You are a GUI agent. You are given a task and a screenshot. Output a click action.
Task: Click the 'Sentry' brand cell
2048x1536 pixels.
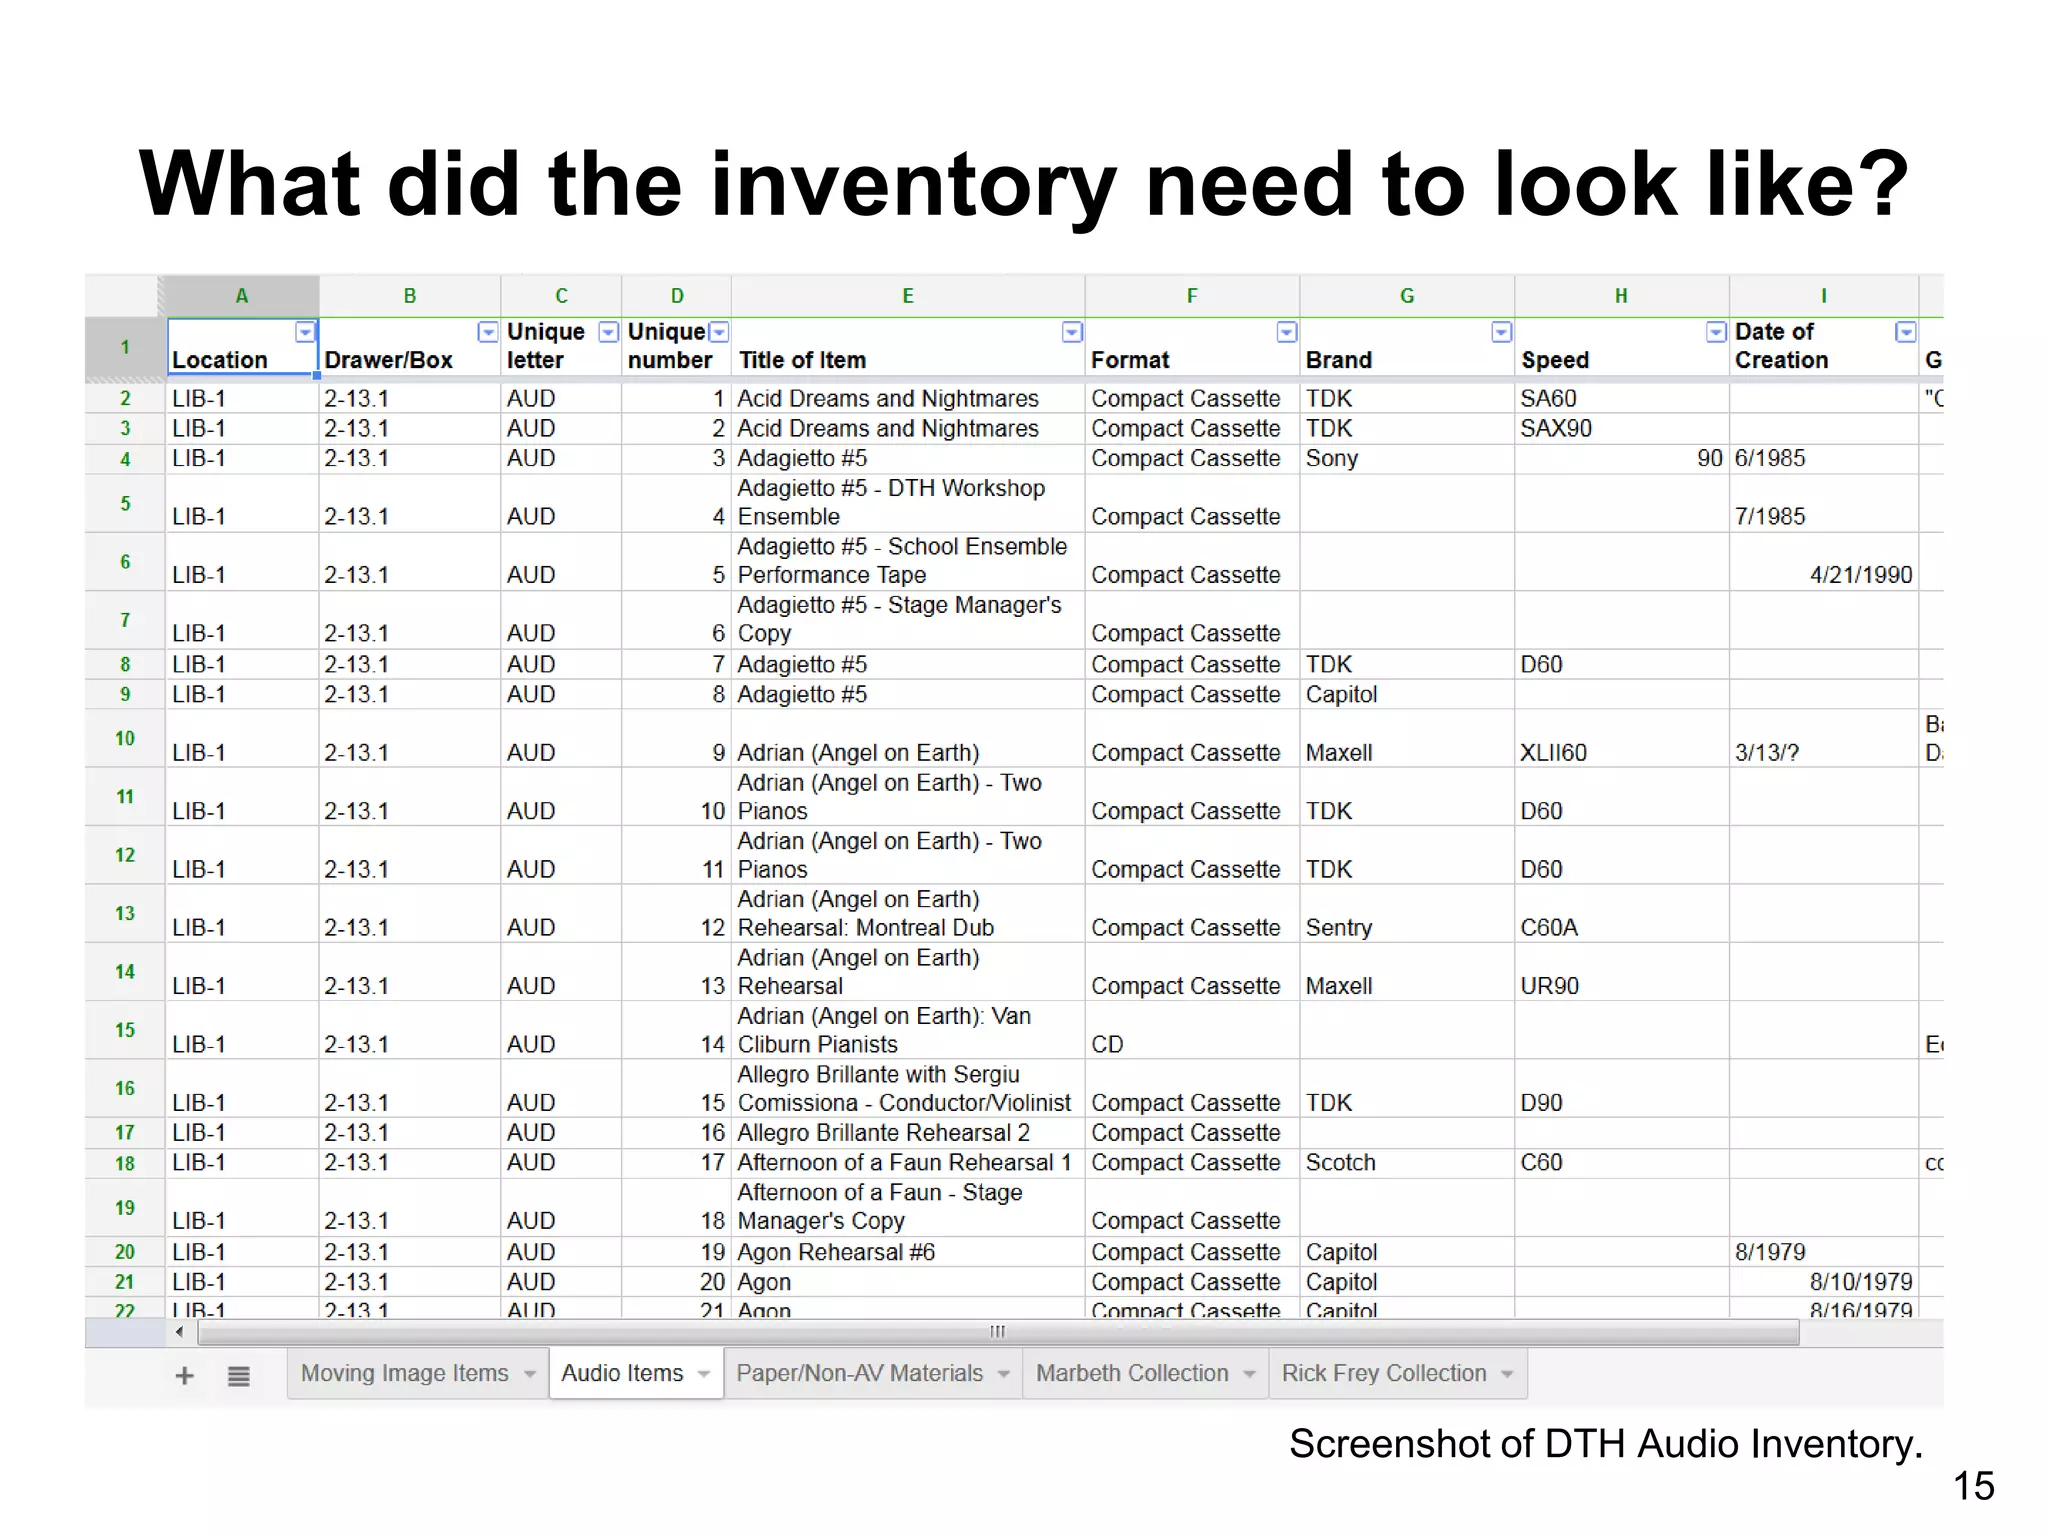1407,913
